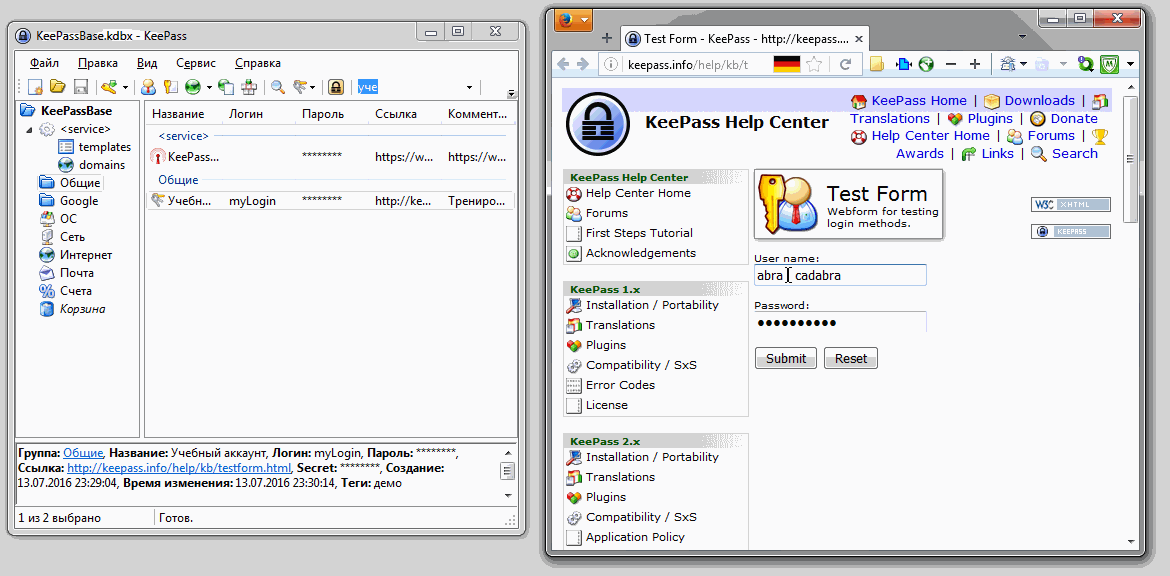
Task: Click the green globe icon in browser toolbar
Action: coord(926,64)
